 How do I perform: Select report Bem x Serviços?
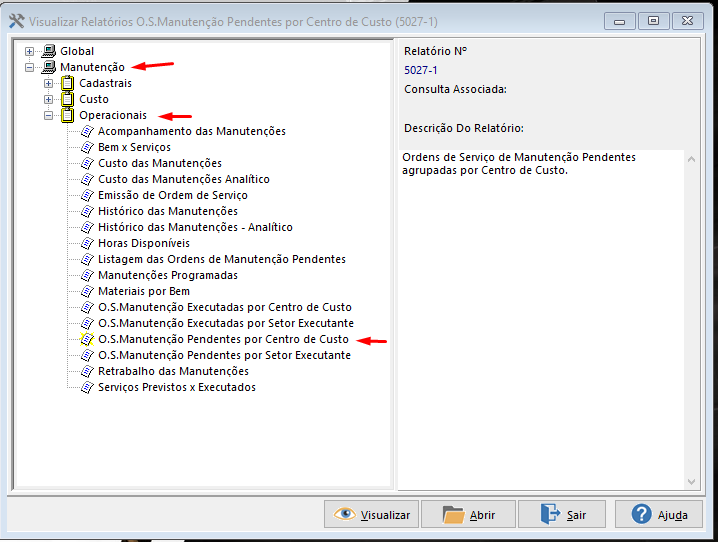click(x=134, y=147)
